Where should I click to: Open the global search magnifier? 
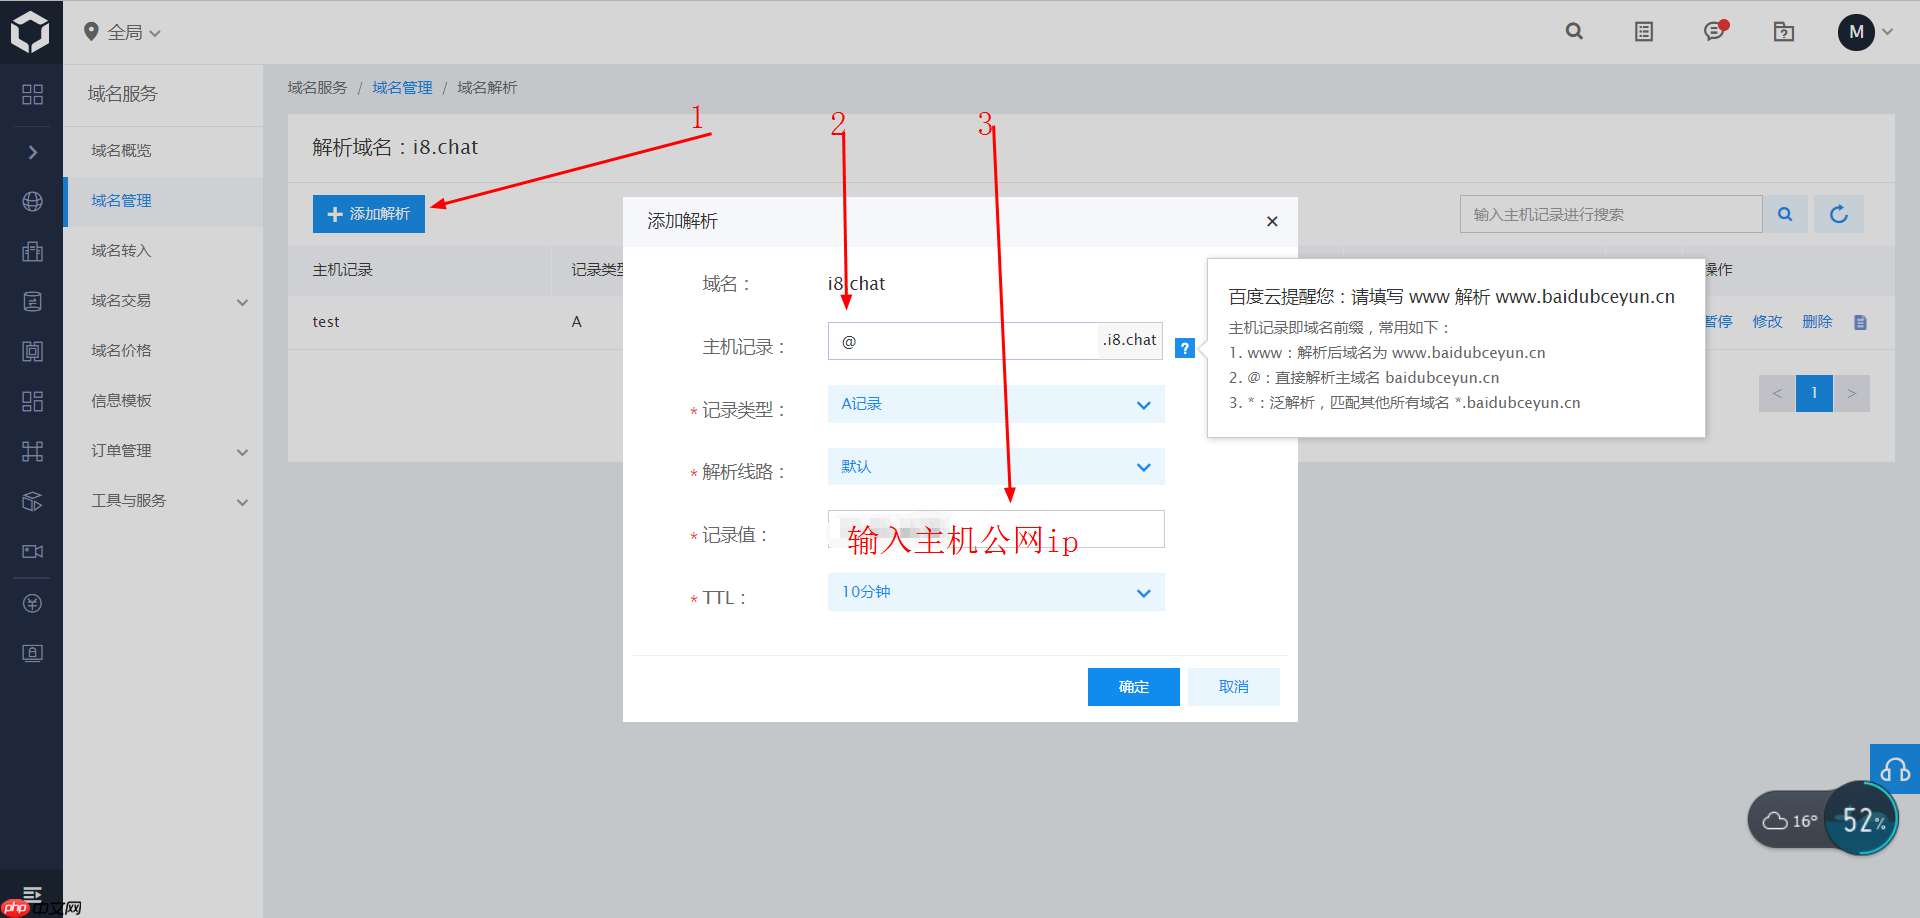click(1574, 31)
